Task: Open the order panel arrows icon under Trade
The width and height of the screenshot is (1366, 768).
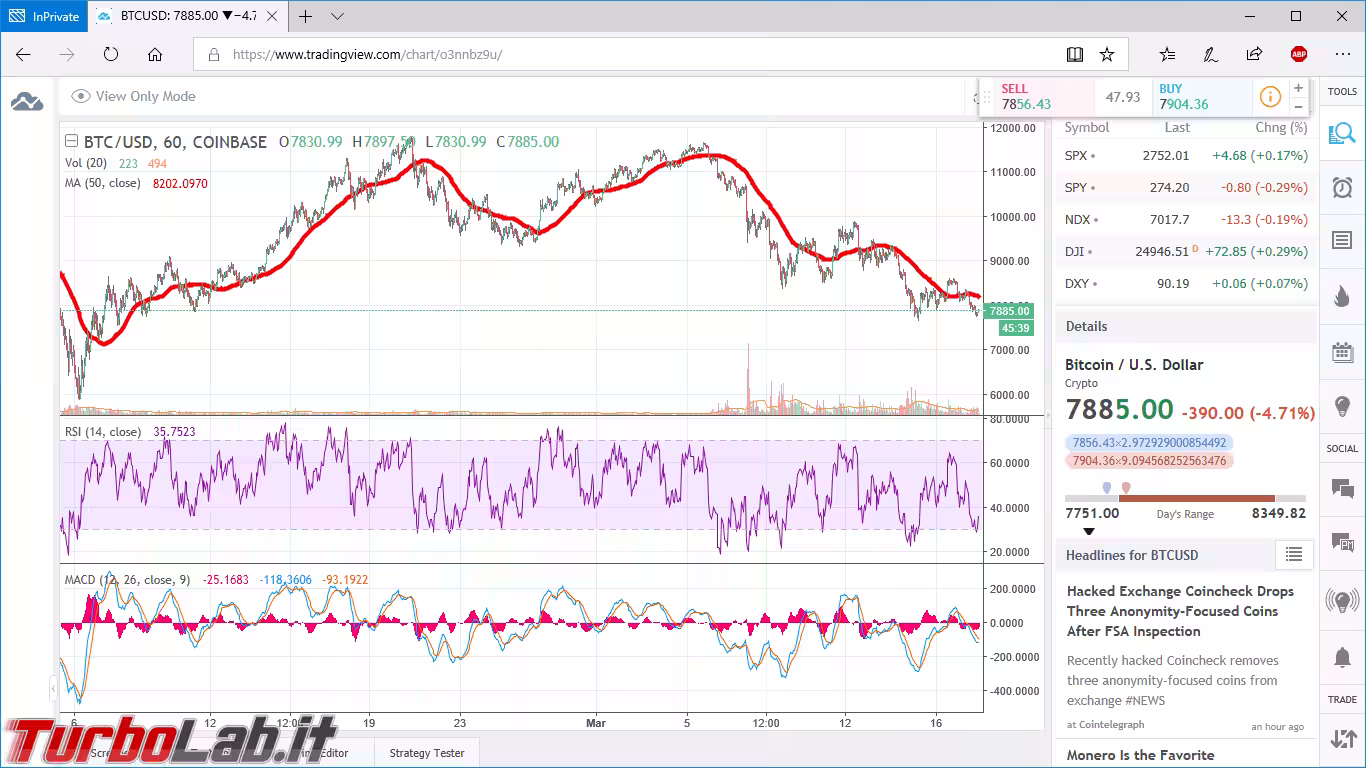Action: [1342, 740]
